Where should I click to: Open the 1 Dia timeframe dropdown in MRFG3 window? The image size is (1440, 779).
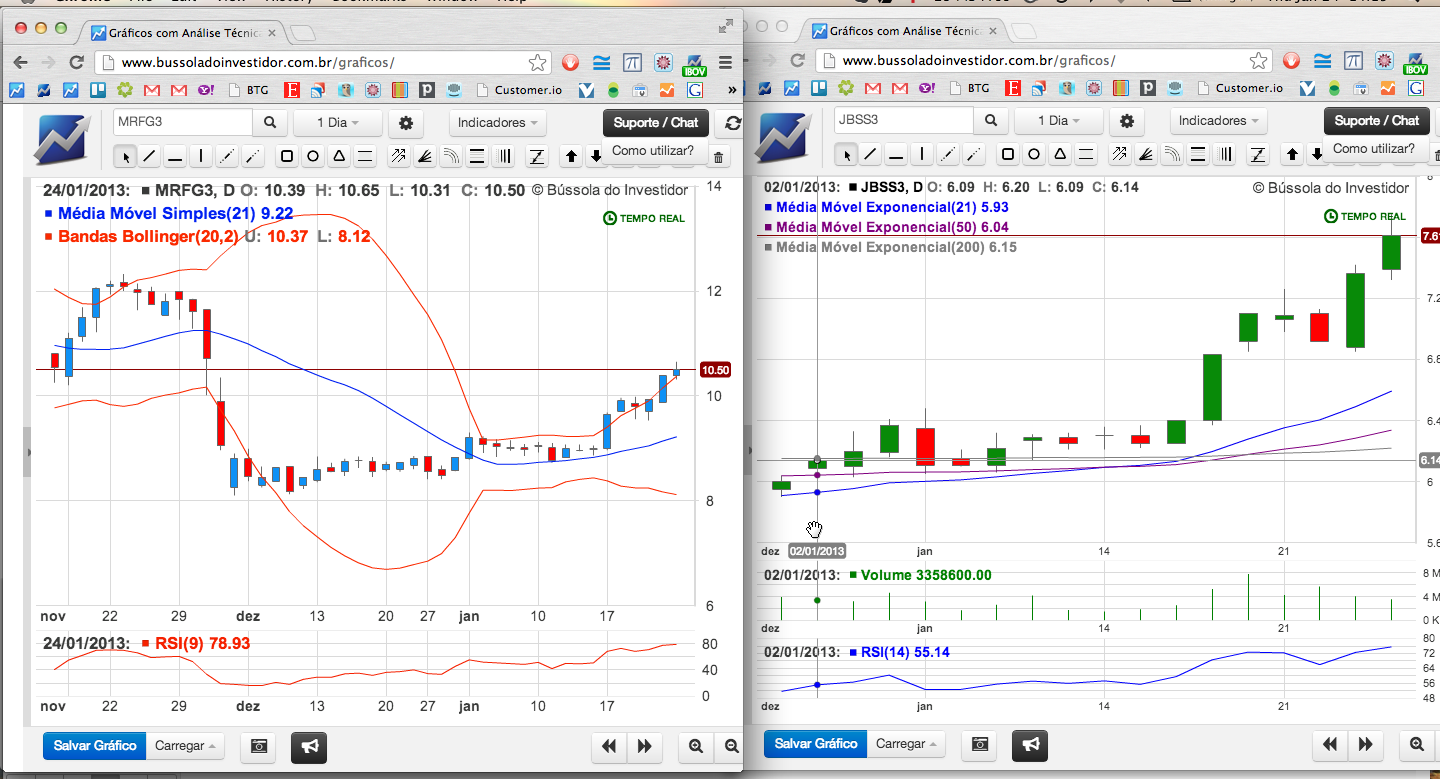[x=339, y=123]
